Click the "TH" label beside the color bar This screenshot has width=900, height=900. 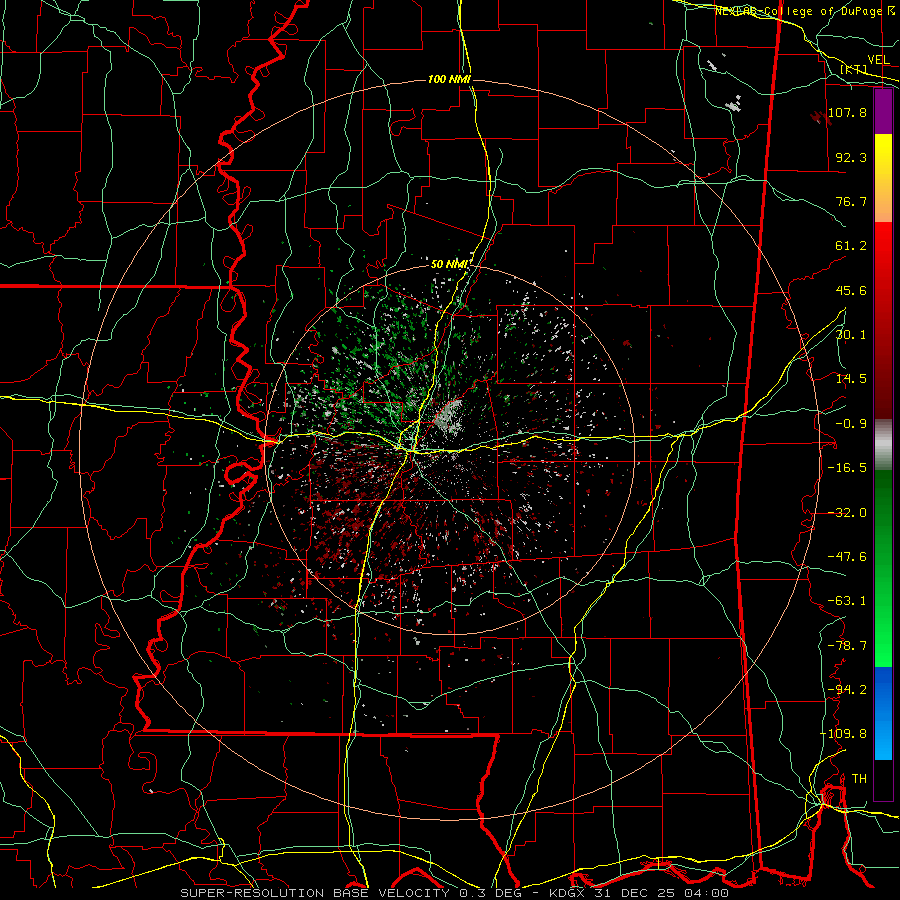click(859, 779)
